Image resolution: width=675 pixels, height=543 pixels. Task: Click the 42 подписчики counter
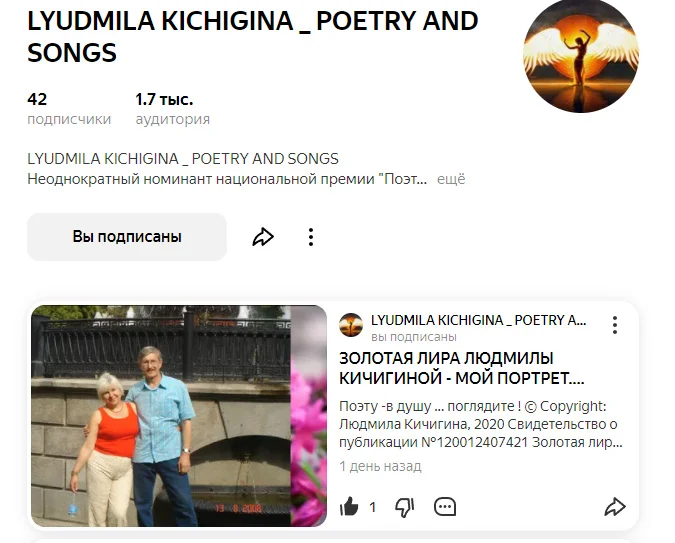69,109
